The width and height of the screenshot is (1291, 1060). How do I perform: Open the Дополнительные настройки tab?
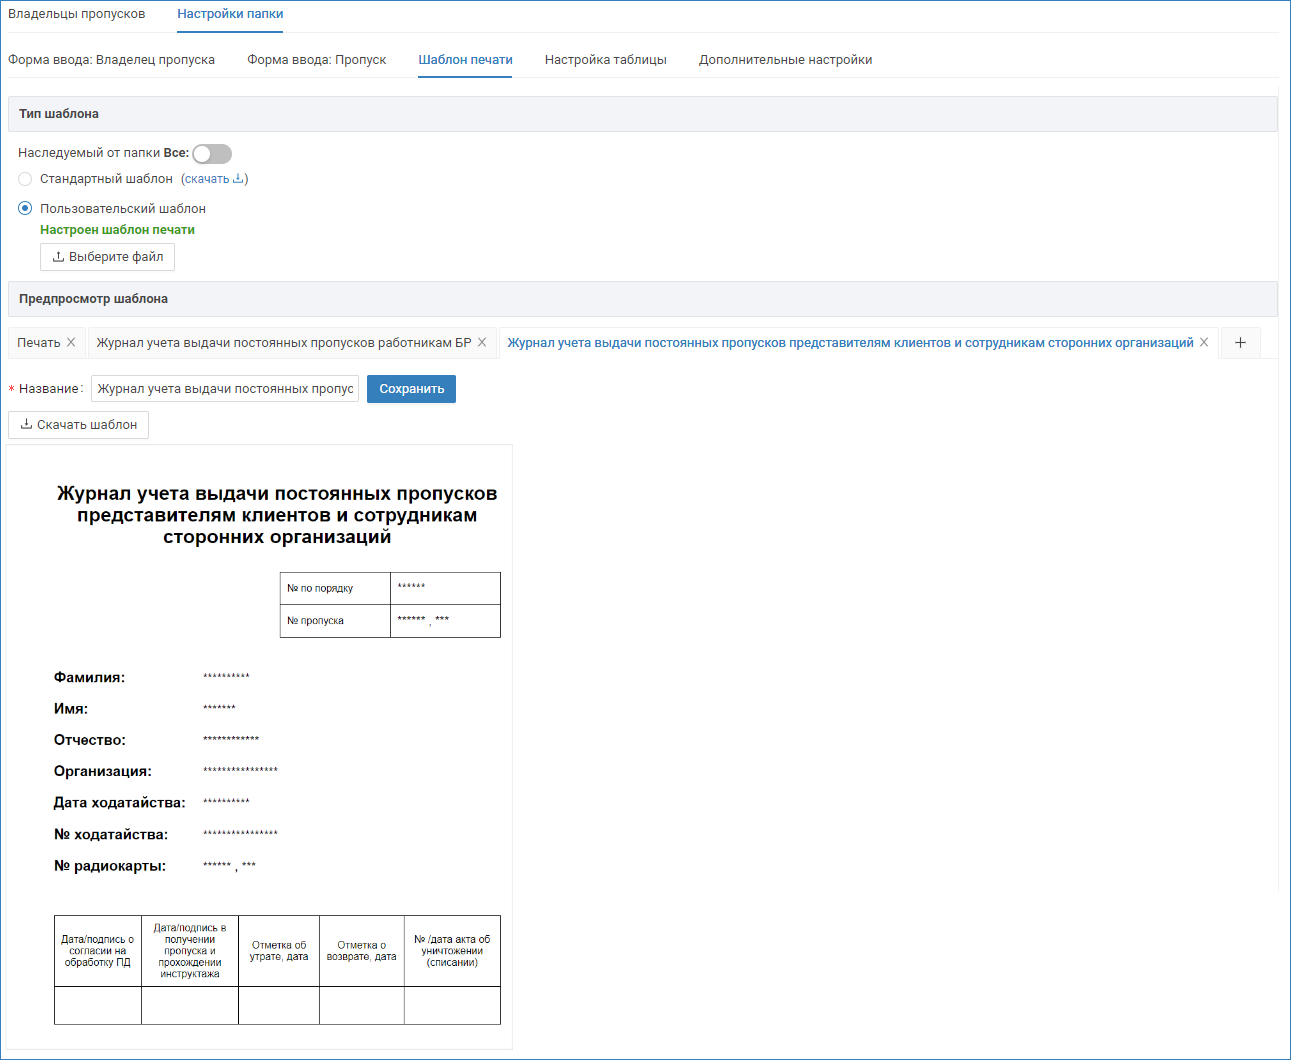pos(785,60)
